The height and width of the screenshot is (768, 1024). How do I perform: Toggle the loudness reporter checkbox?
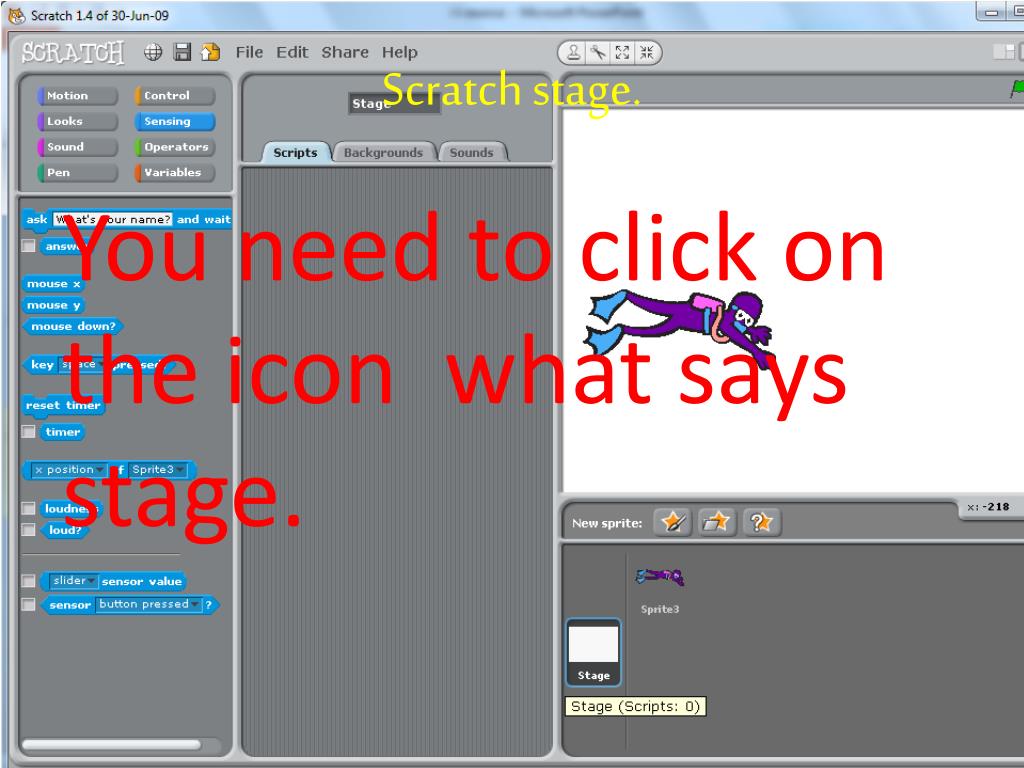pos(28,508)
